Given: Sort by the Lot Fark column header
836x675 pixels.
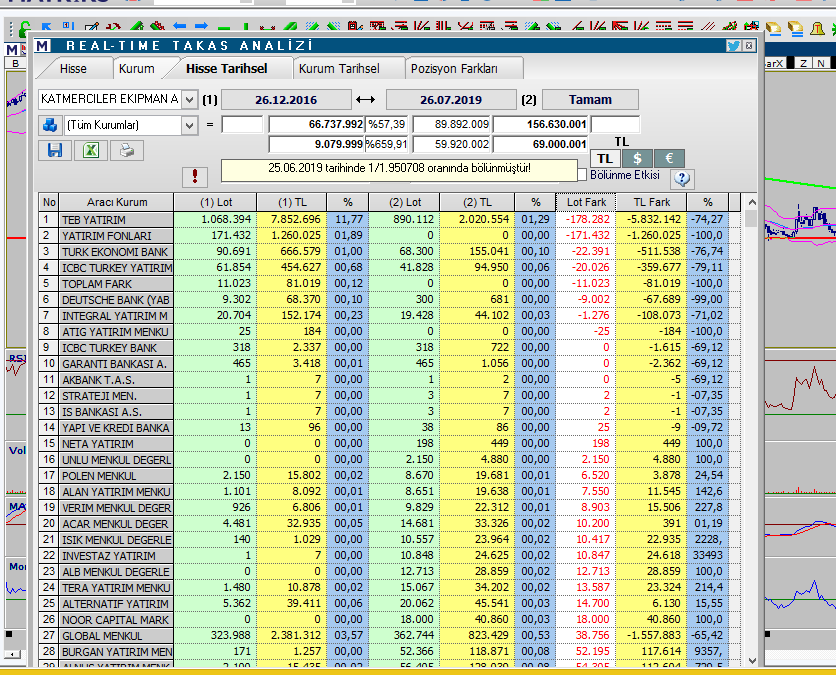Looking at the screenshot, I should (x=586, y=203).
